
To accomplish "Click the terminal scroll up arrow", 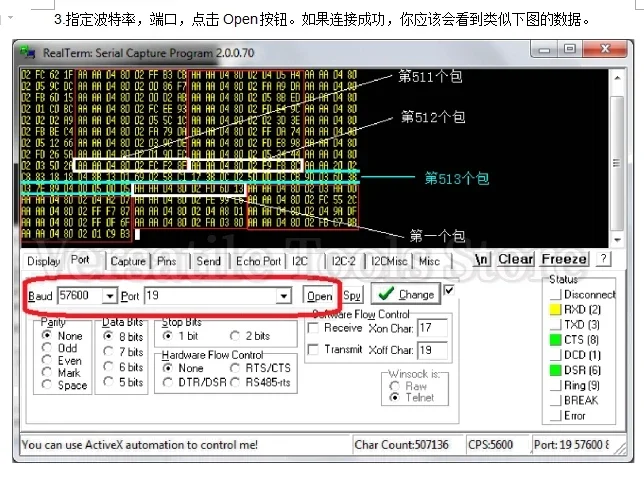I will click(x=617, y=78).
